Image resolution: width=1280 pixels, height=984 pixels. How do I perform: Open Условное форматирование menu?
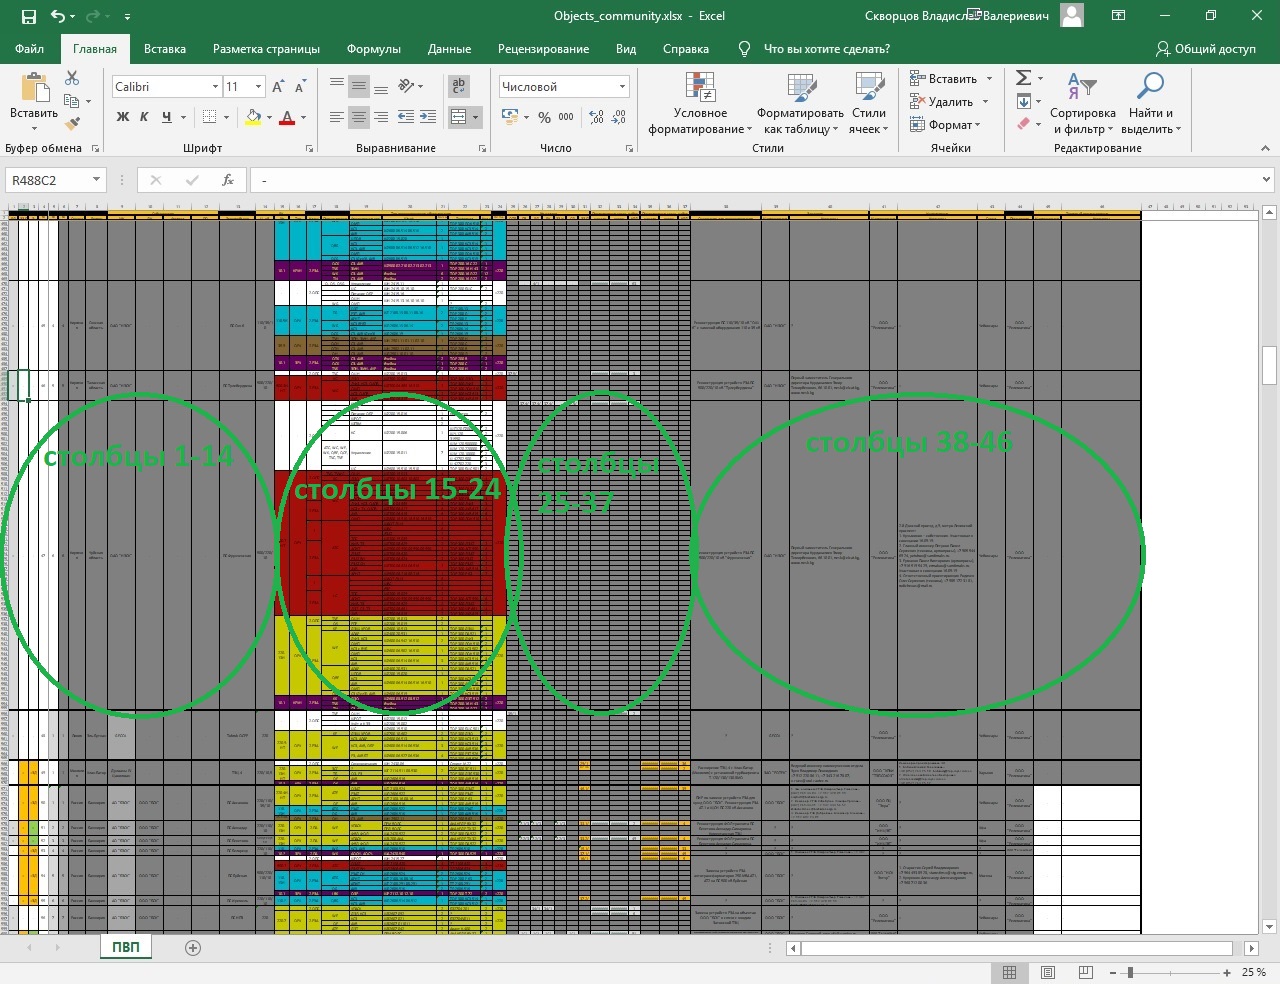(x=700, y=103)
